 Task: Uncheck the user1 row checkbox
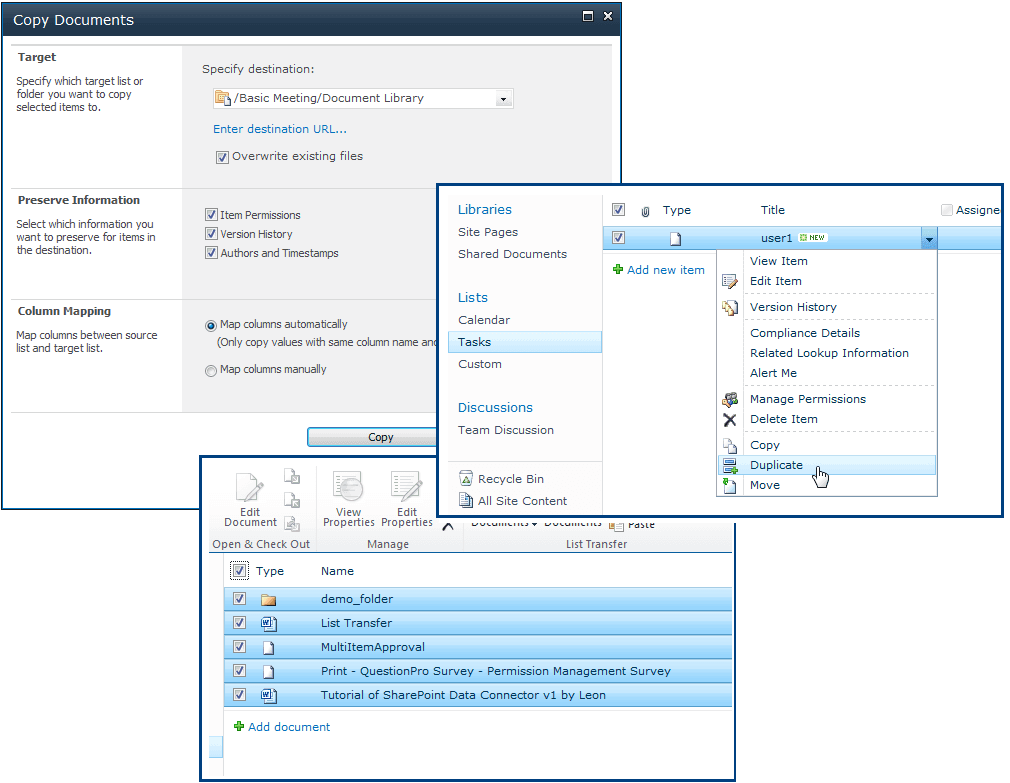coord(618,238)
